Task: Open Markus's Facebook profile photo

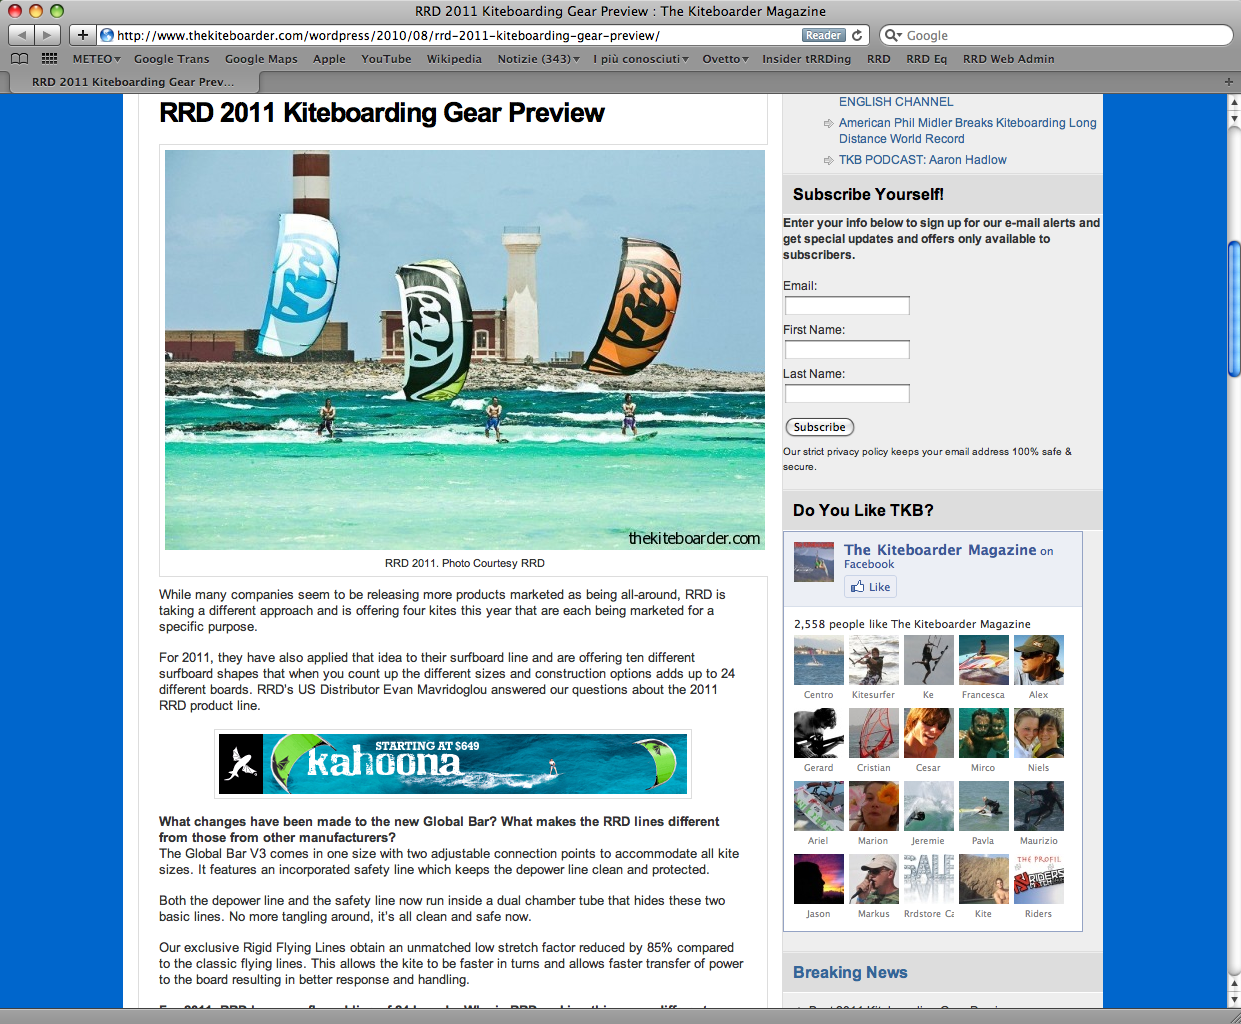Action: click(x=874, y=879)
